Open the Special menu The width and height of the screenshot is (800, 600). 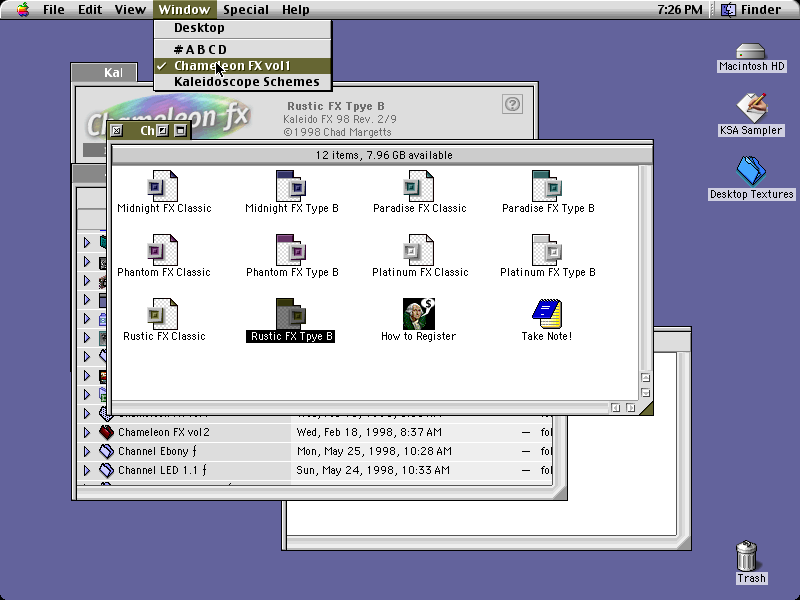click(246, 10)
